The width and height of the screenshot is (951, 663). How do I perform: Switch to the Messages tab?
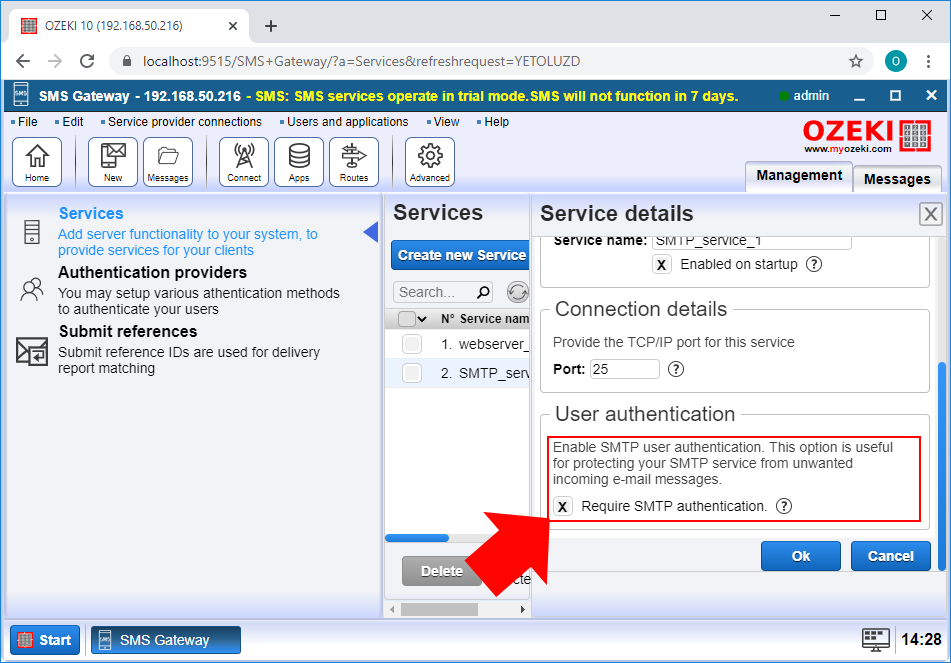(897, 179)
